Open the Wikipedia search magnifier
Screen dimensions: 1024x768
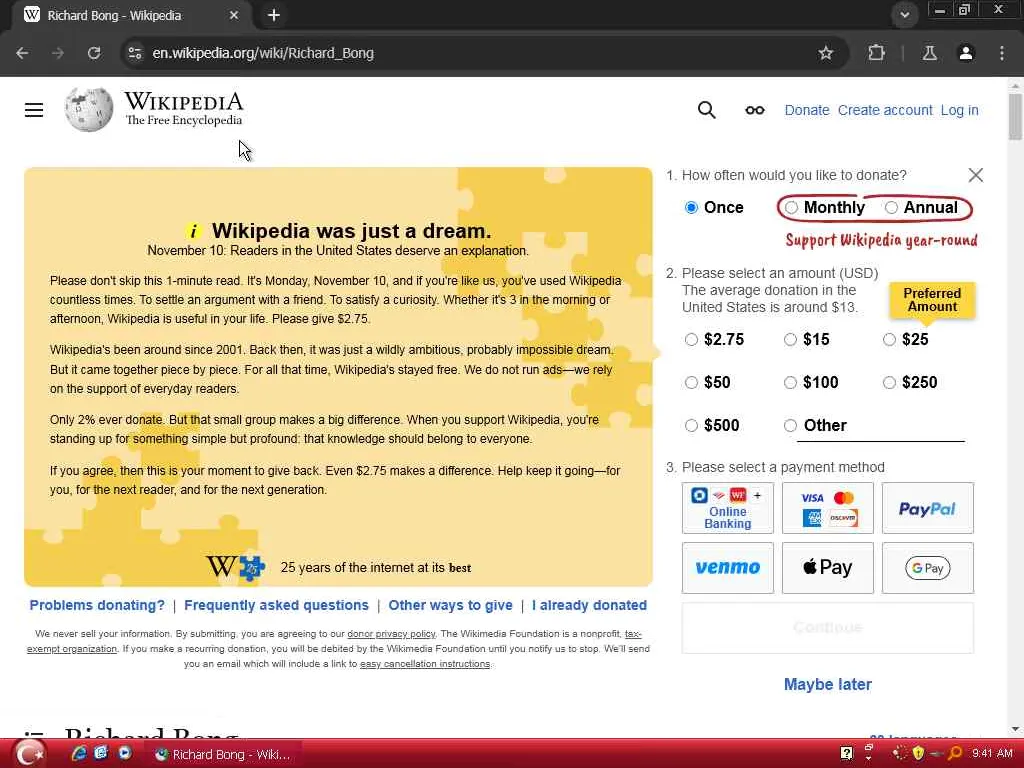[706, 110]
